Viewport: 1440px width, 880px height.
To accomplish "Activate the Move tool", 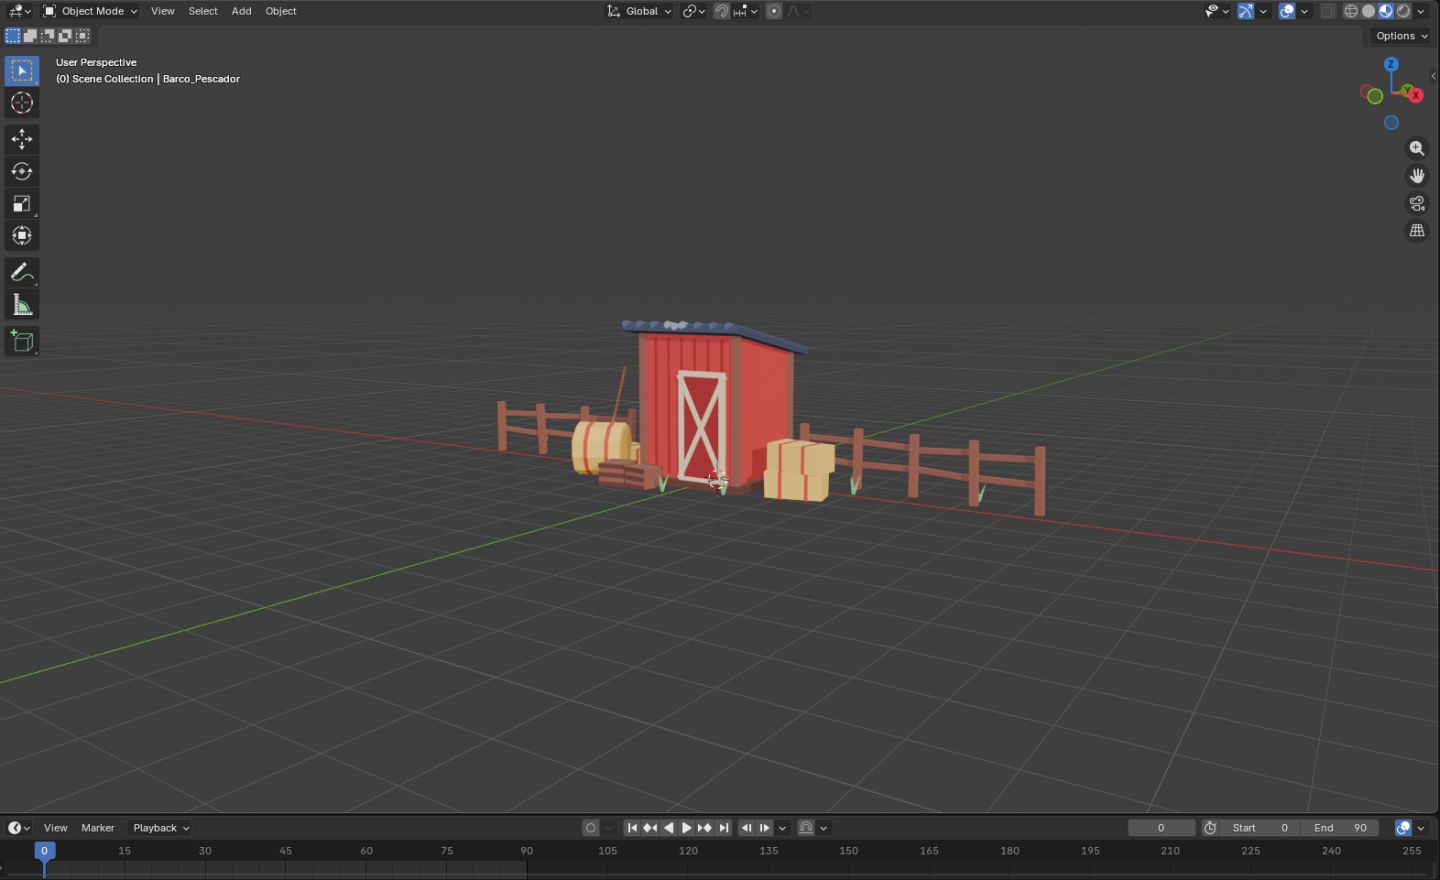I will point(22,139).
